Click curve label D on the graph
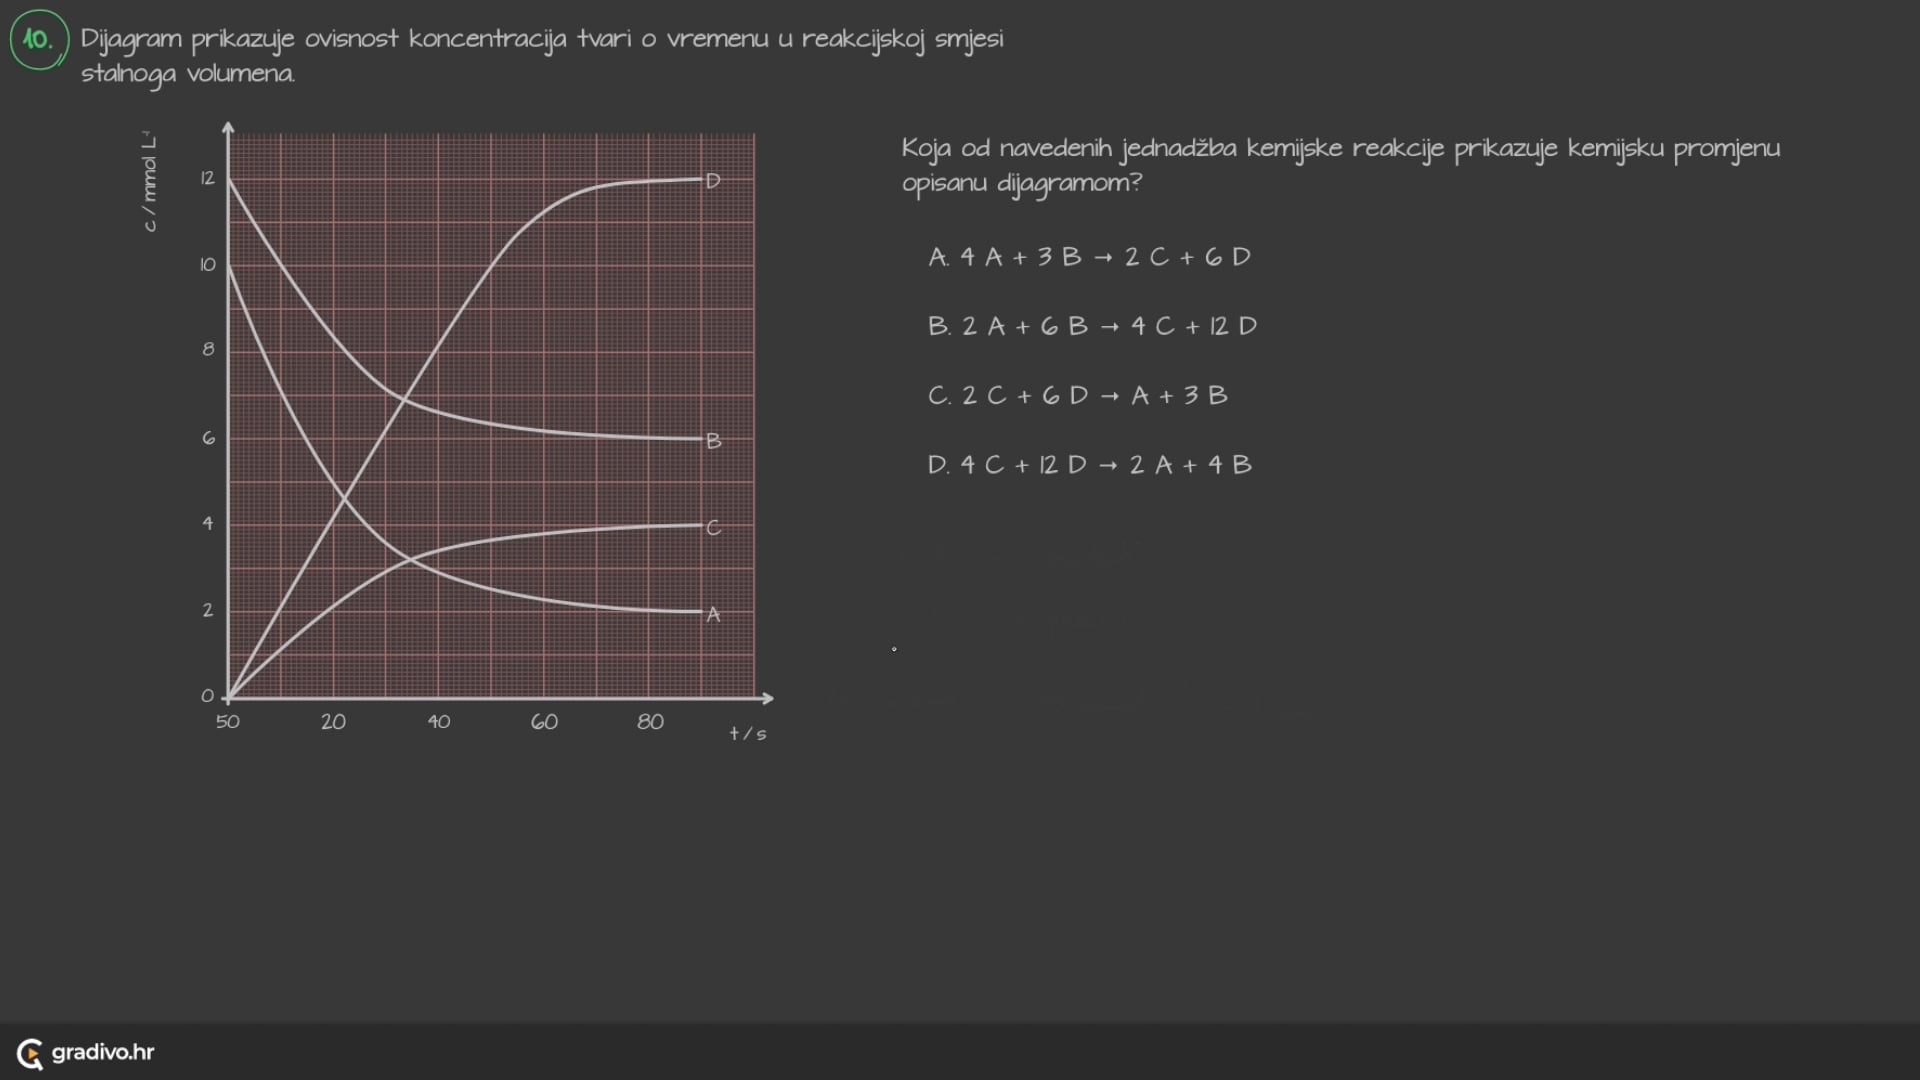Screen dimensions: 1920x1080 click(713, 181)
